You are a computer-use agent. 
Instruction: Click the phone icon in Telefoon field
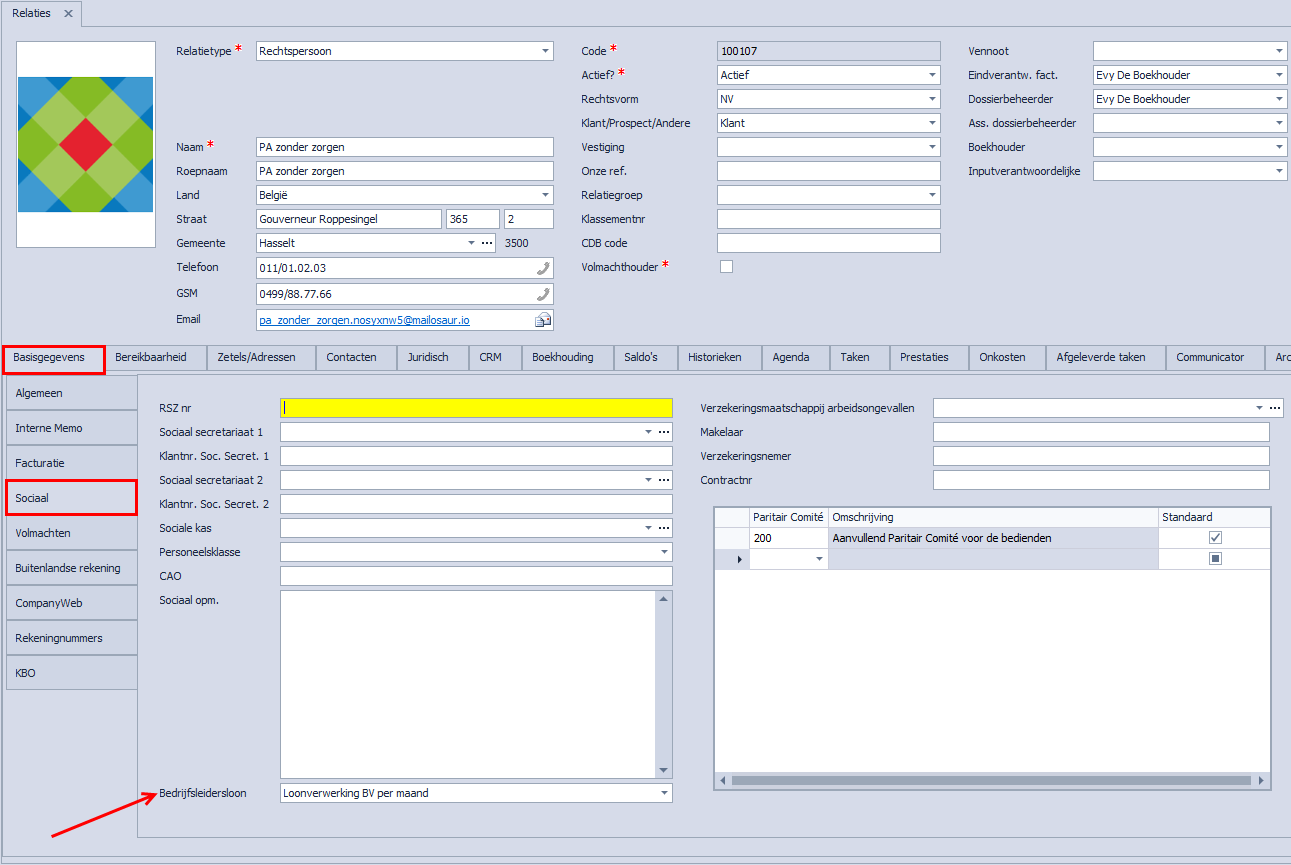click(543, 268)
